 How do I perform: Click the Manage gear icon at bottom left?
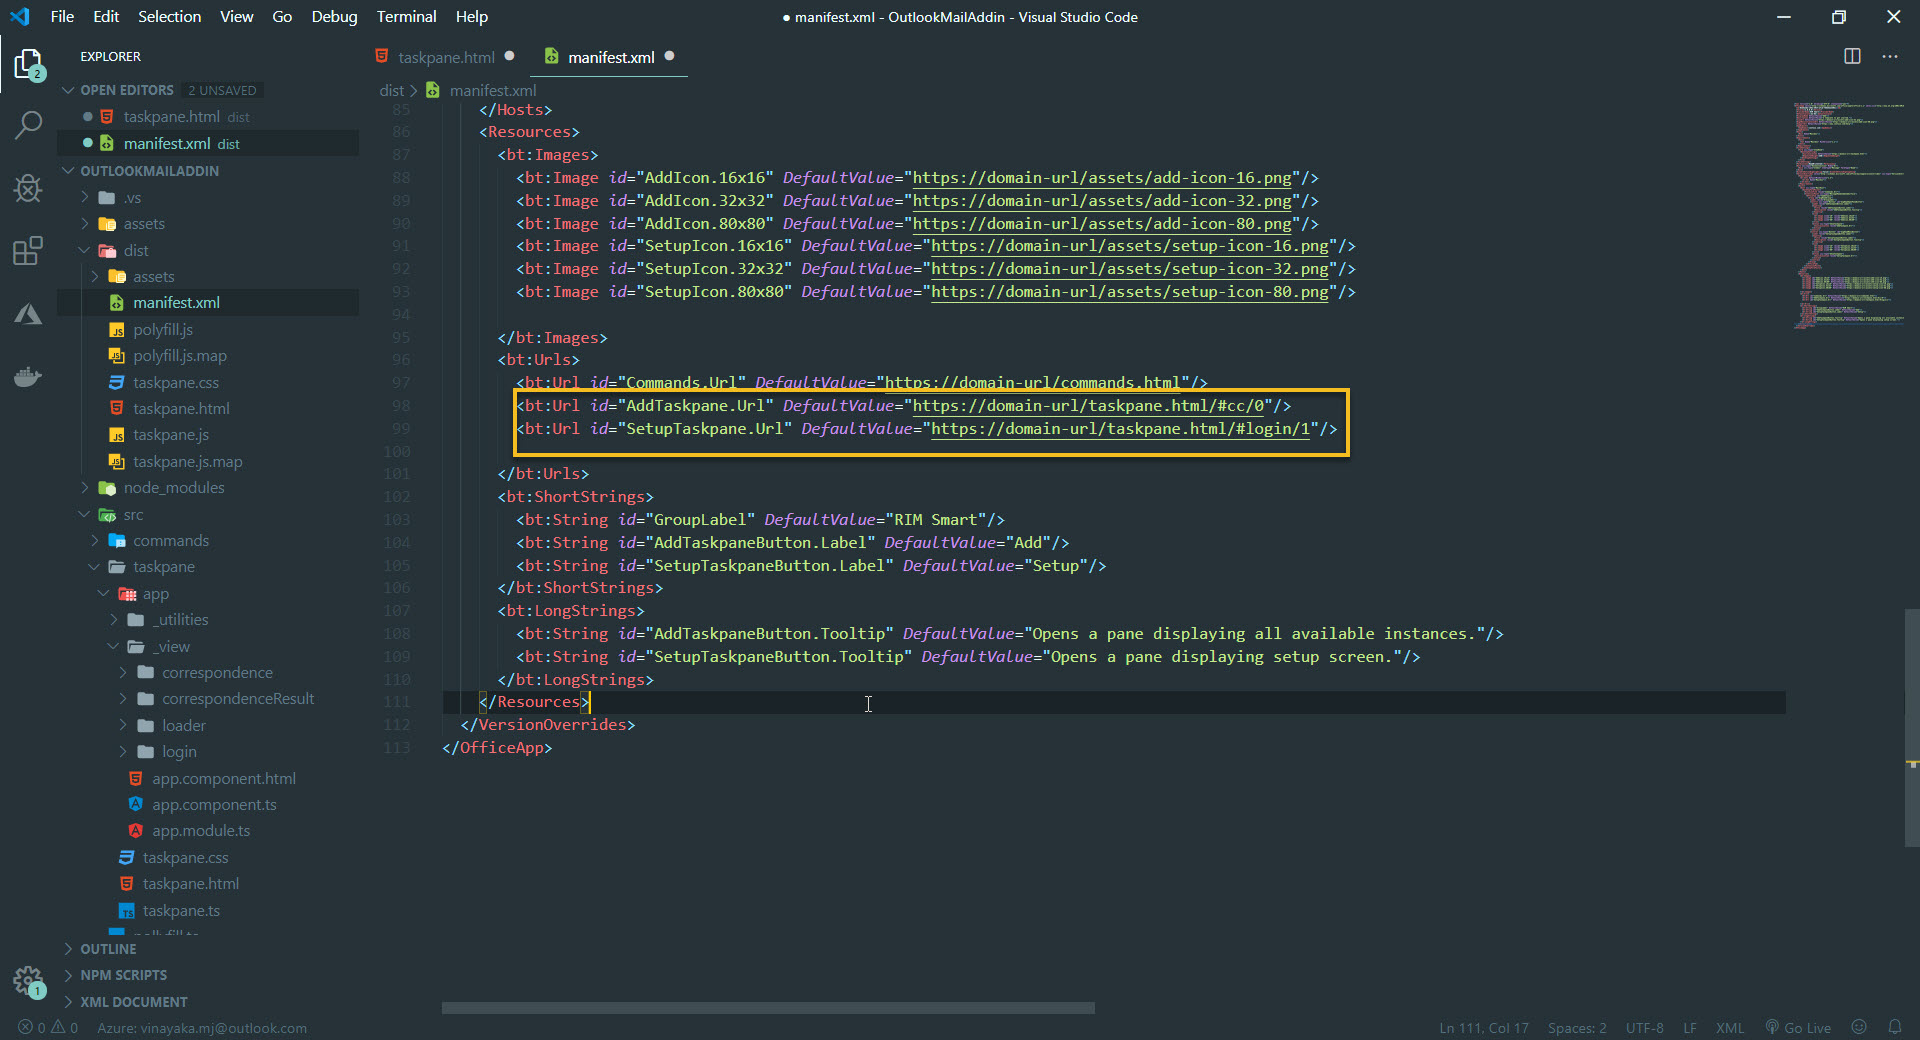28,981
